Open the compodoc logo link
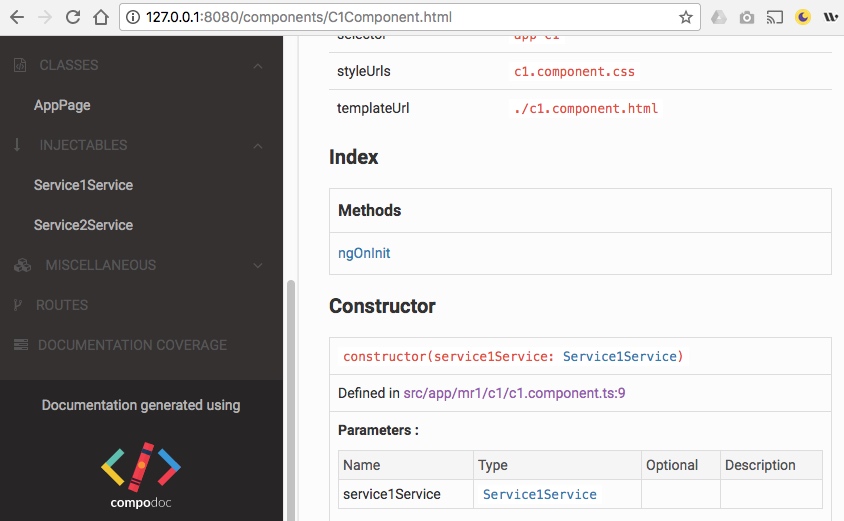 pyautogui.click(x=141, y=476)
